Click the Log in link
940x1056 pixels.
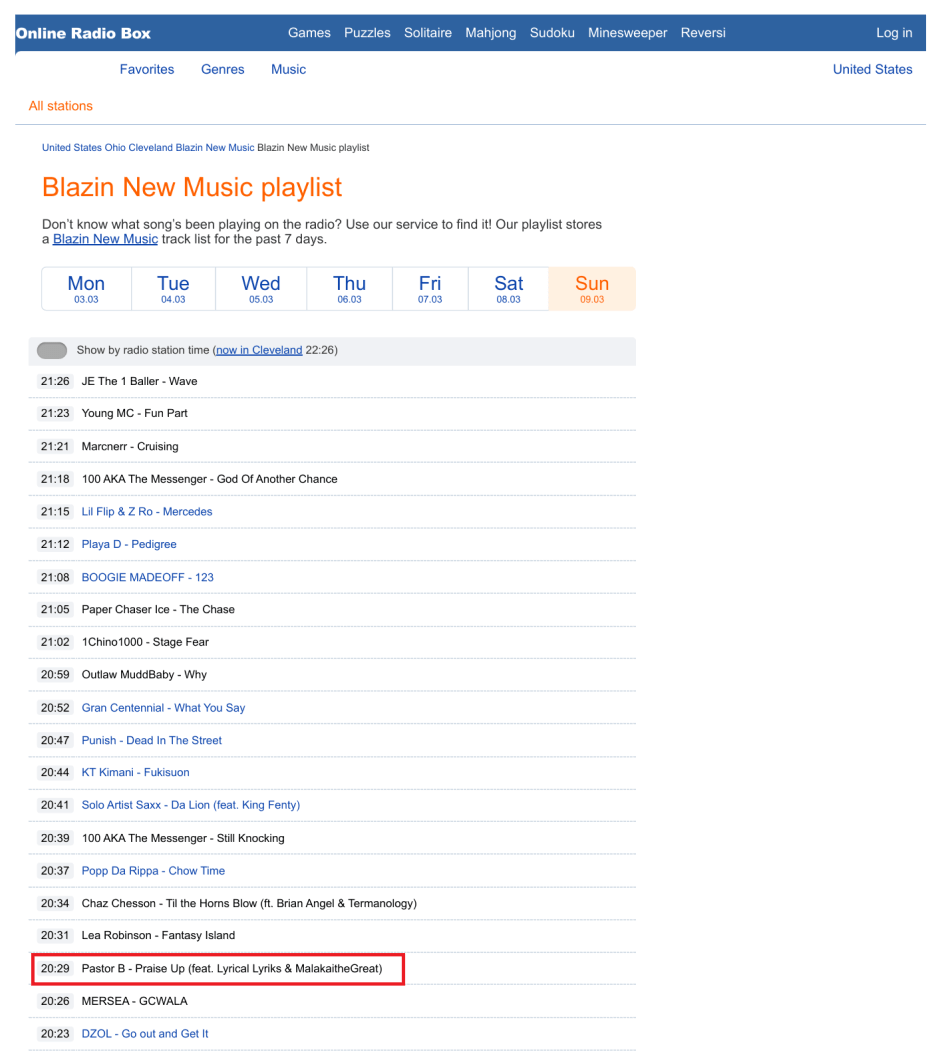893,33
